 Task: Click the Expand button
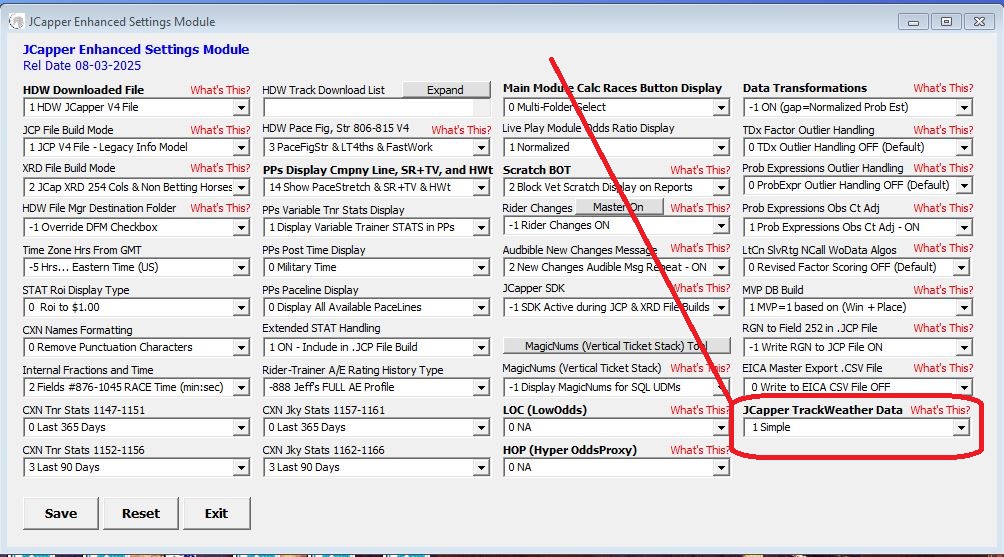pyautogui.click(x=446, y=90)
